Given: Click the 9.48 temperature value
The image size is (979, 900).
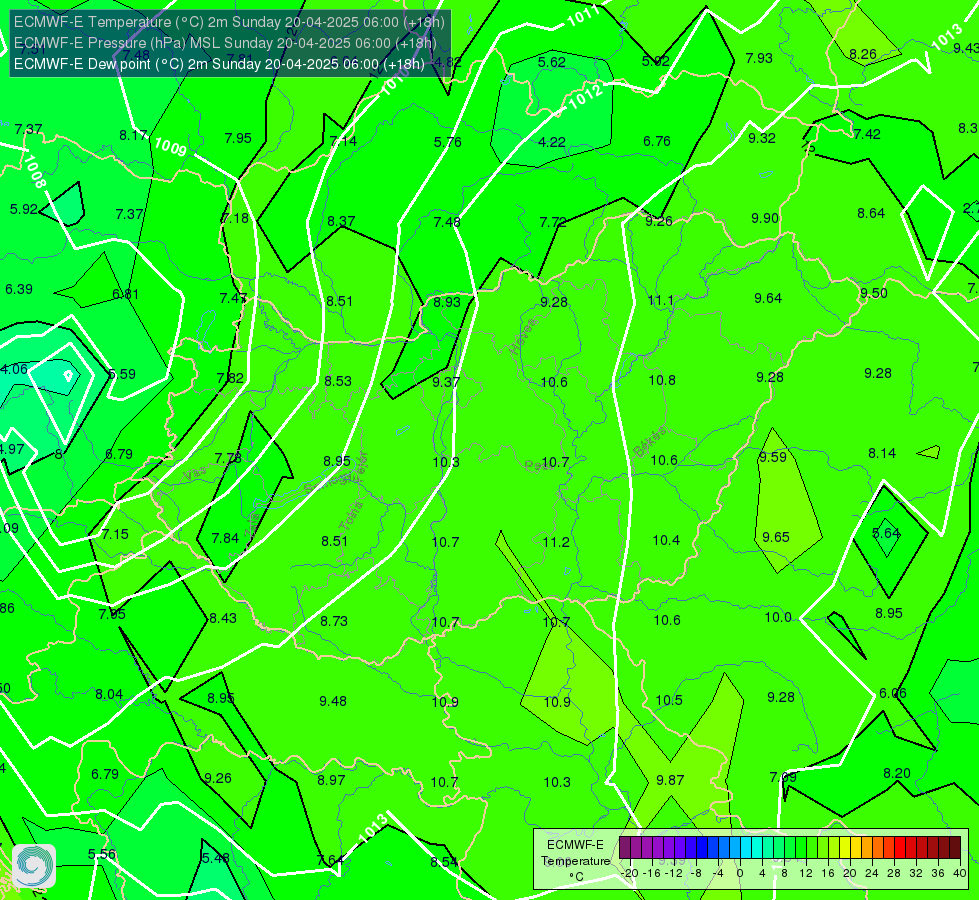Looking at the screenshot, I should pos(333,701).
